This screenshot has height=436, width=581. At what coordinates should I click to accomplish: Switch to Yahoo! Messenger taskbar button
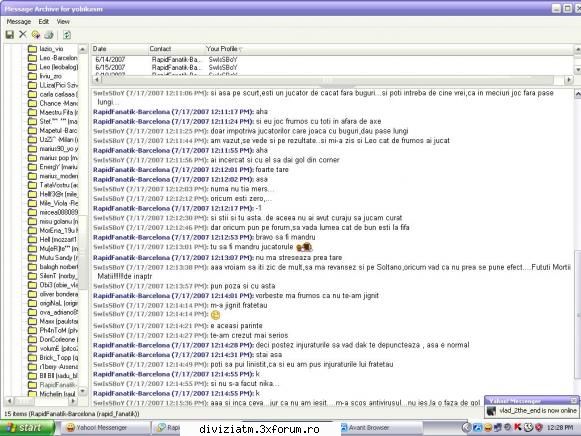pyautogui.click(x=105, y=427)
